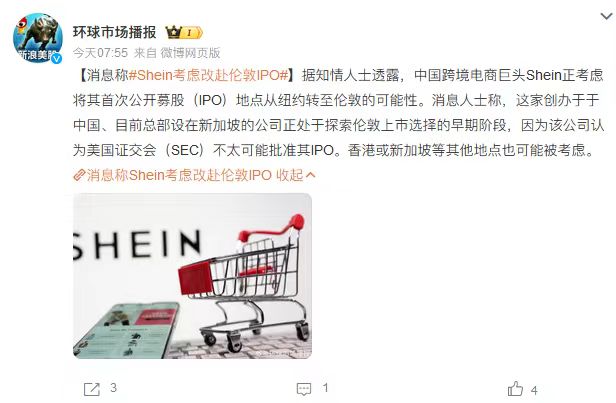Click the repost count 3
The width and height of the screenshot is (616, 403).
pyautogui.click(x=114, y=388)
